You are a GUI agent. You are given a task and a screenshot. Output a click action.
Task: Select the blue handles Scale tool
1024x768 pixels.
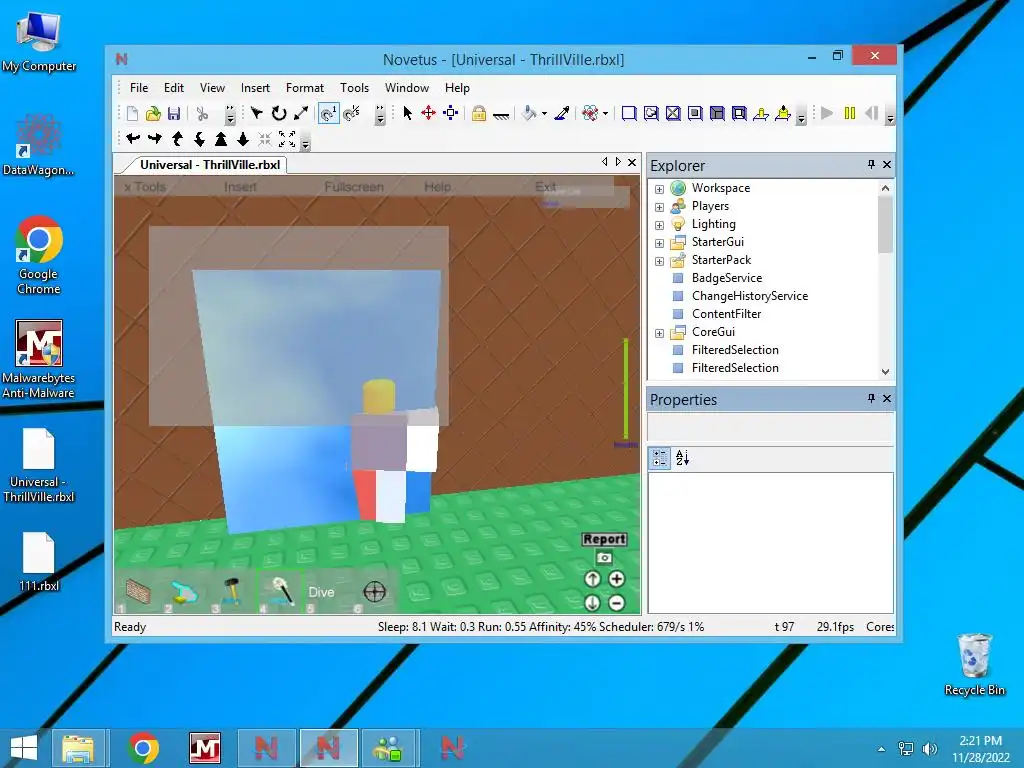tap(451, 114)
